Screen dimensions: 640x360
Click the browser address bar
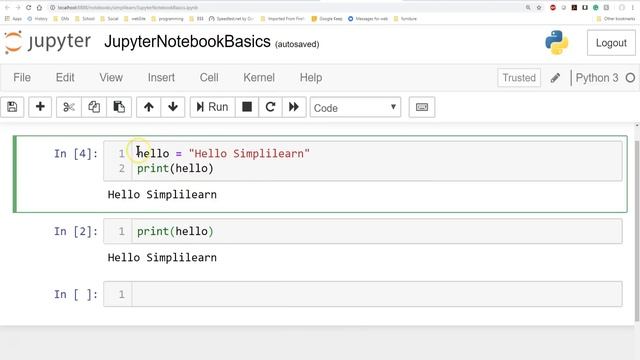[x=286, y=7]
